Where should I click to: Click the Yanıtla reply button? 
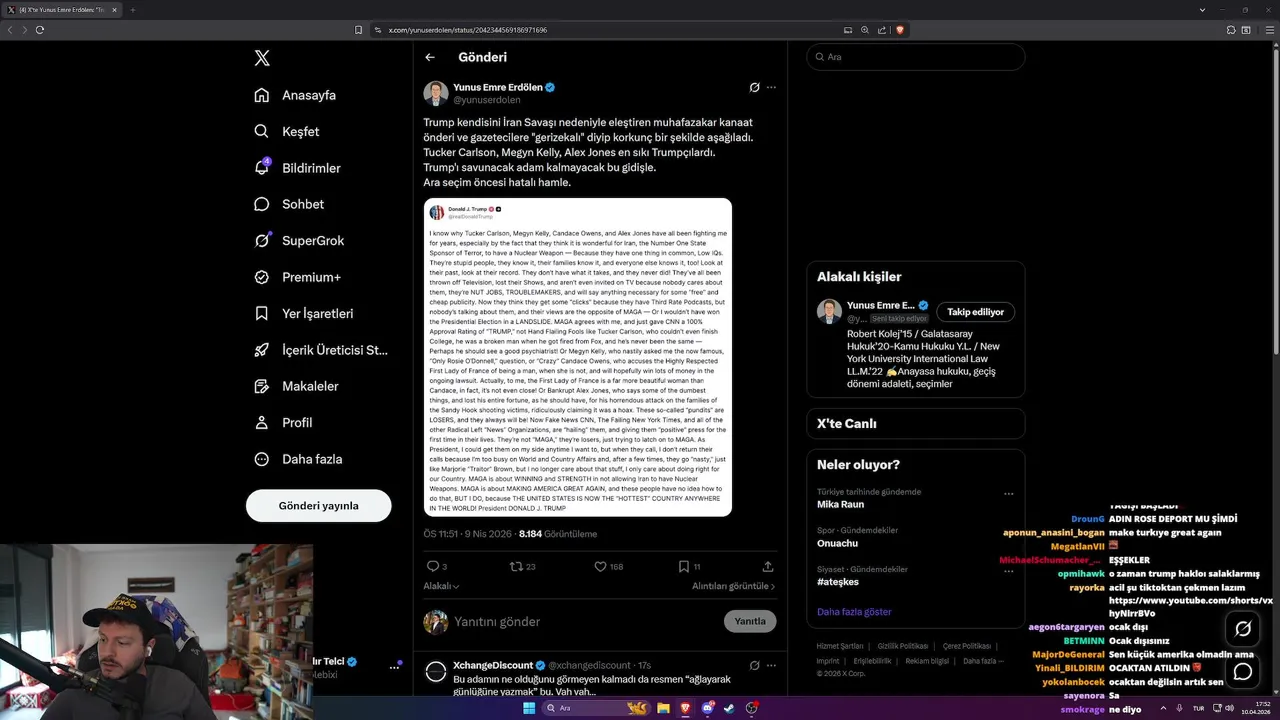(750, 621)
